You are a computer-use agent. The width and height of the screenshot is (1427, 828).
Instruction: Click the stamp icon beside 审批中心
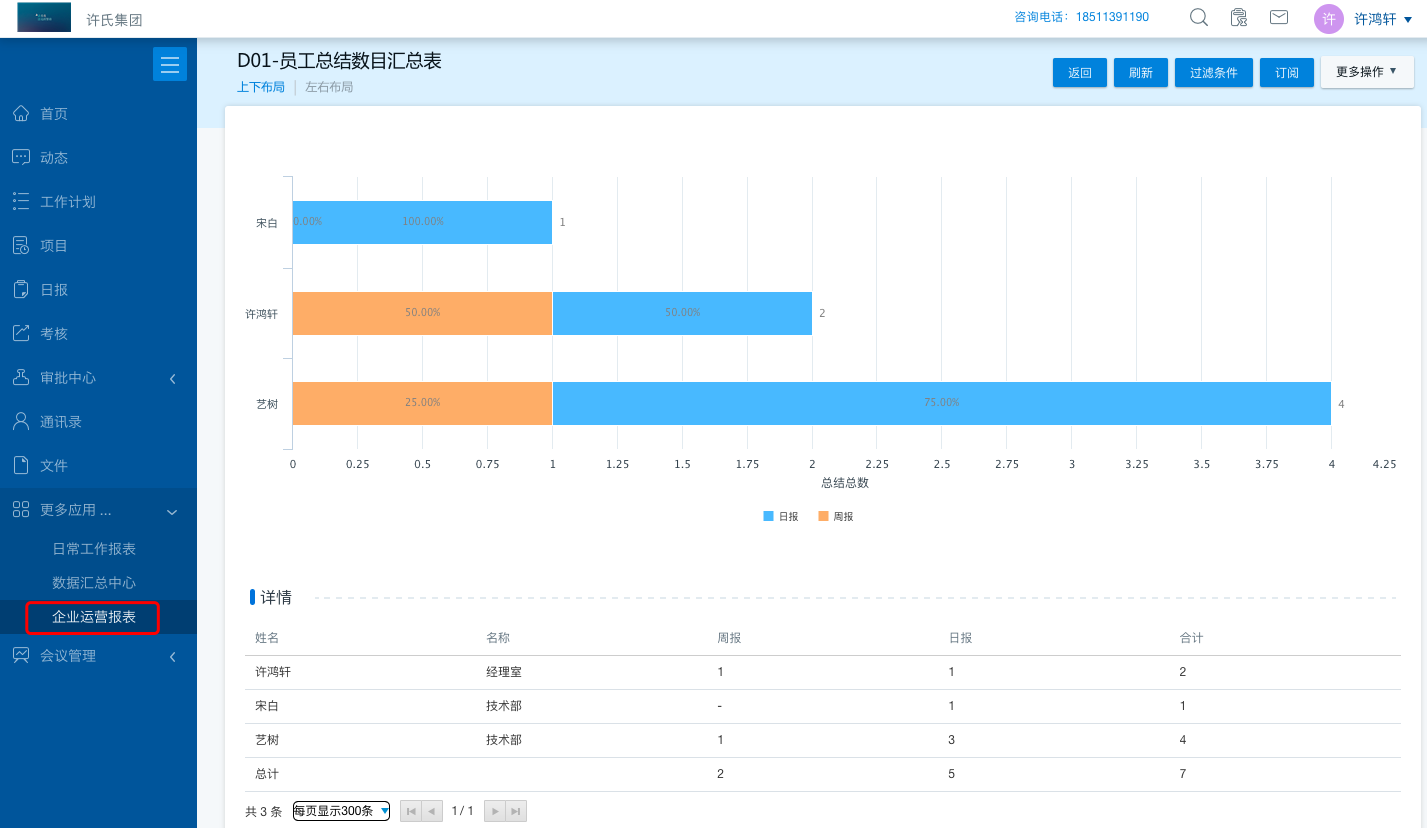point(20,377)
